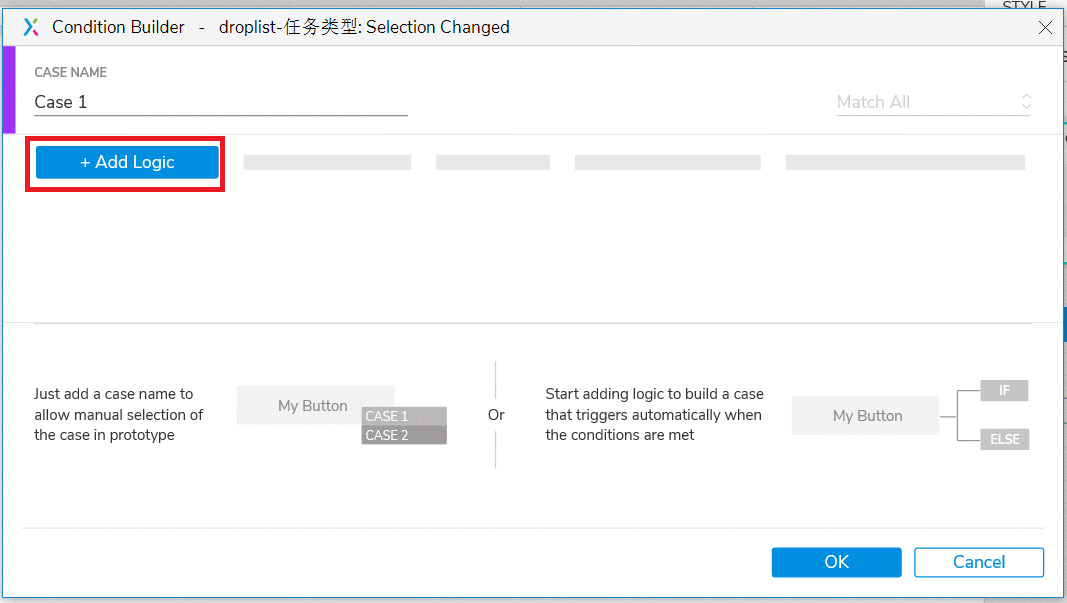1067x603 pixels.
Task: Confirm the case with OK
Action: 836,562
